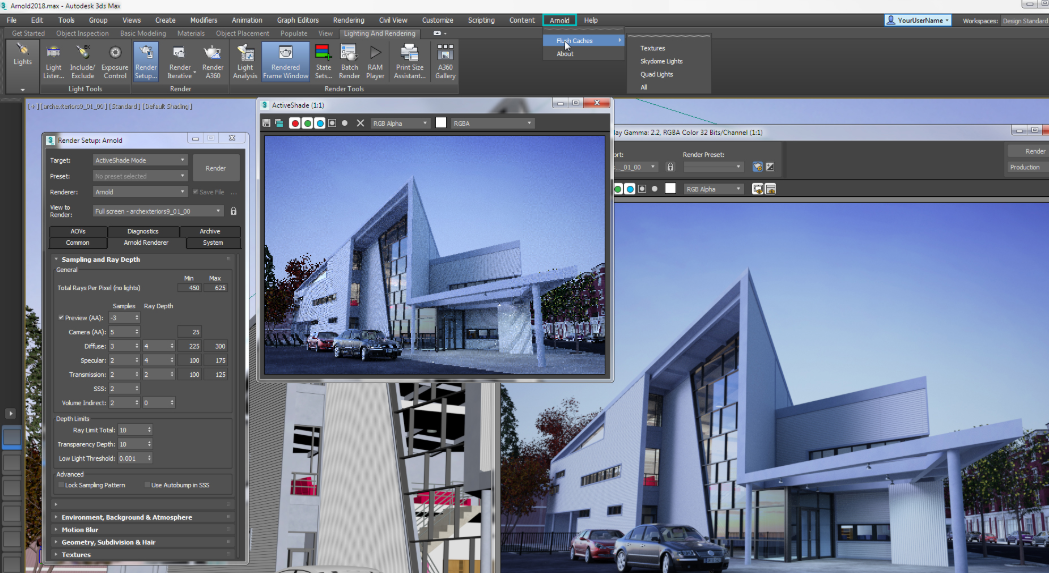Click the Render button in Render Setup
The image size is (1049, 573).
(x=215, y=168)
